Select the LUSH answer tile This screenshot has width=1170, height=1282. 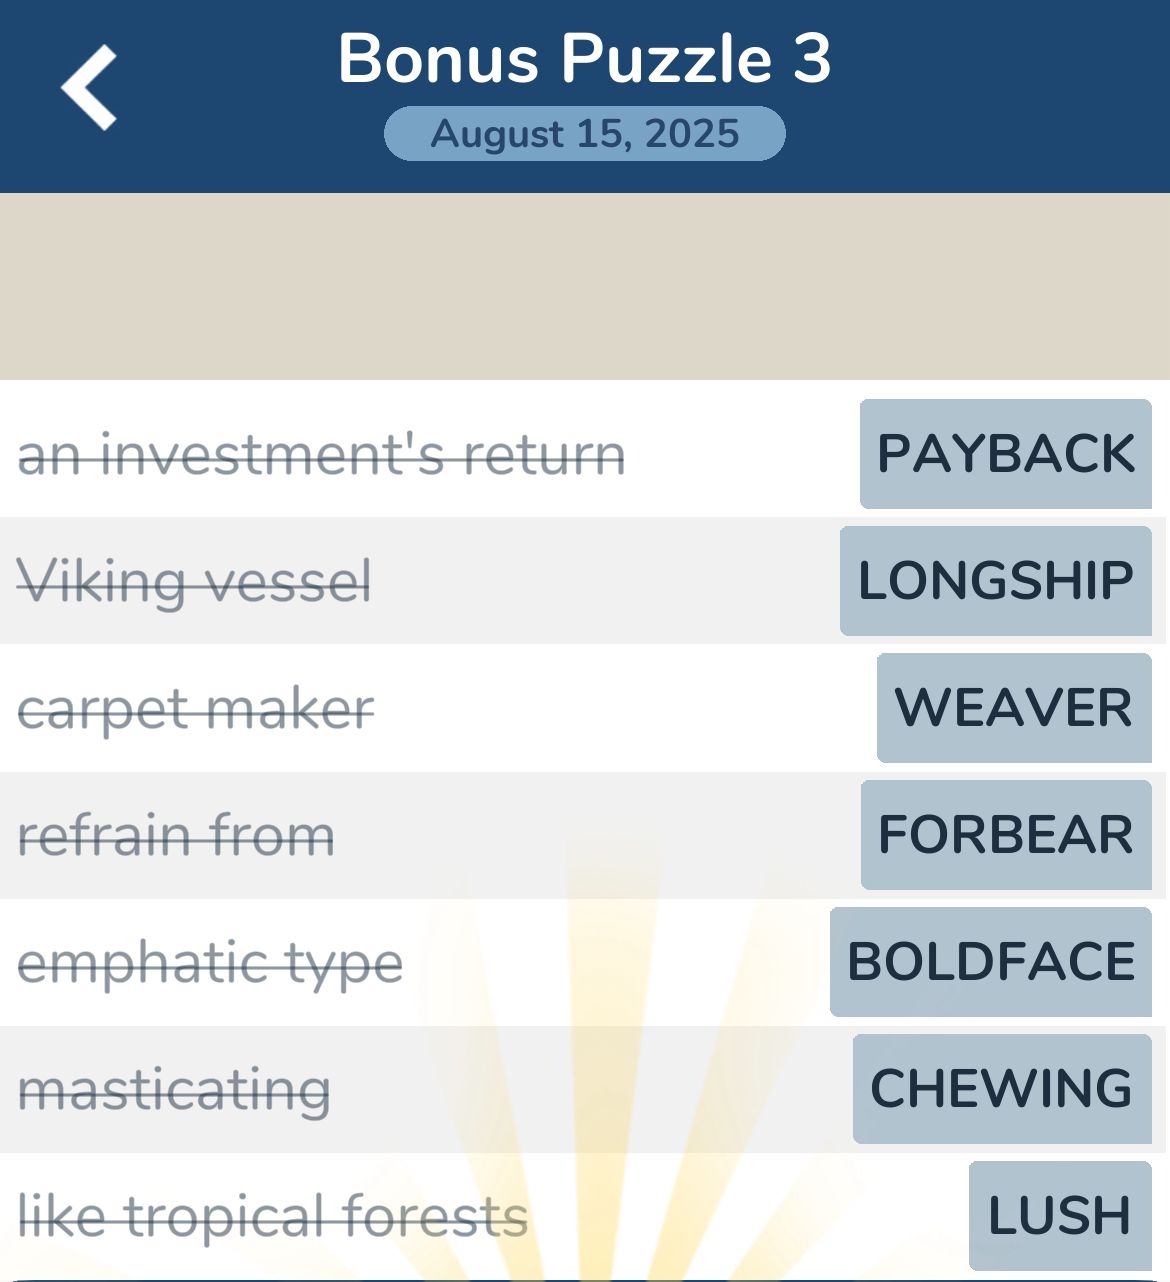tap(1059, 1216)
